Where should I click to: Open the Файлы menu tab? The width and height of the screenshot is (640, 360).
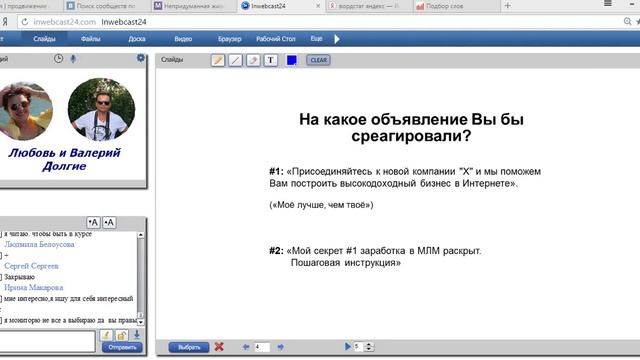(91, 39)
